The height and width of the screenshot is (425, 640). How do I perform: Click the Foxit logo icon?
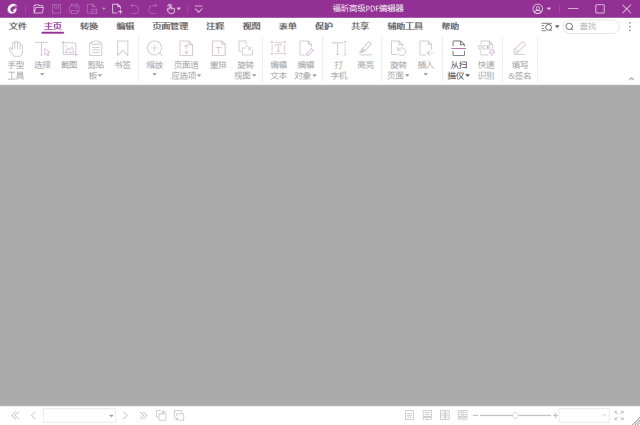(12, 9)
